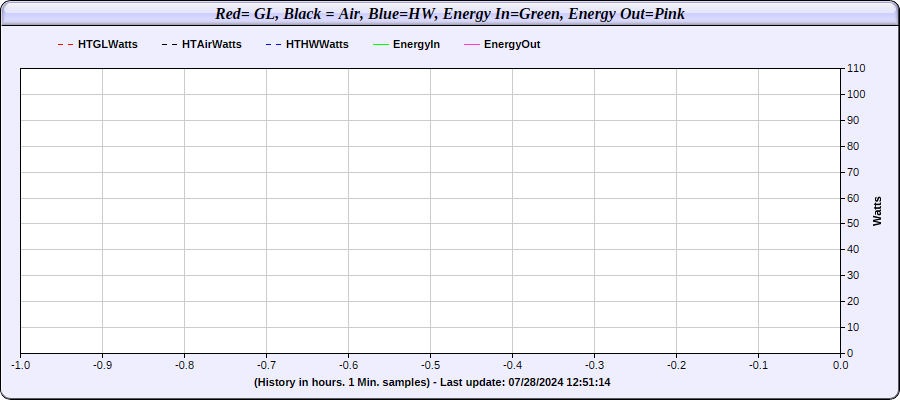
Task: Click the 100 y-axis tick label
Action: coord(856,94)
